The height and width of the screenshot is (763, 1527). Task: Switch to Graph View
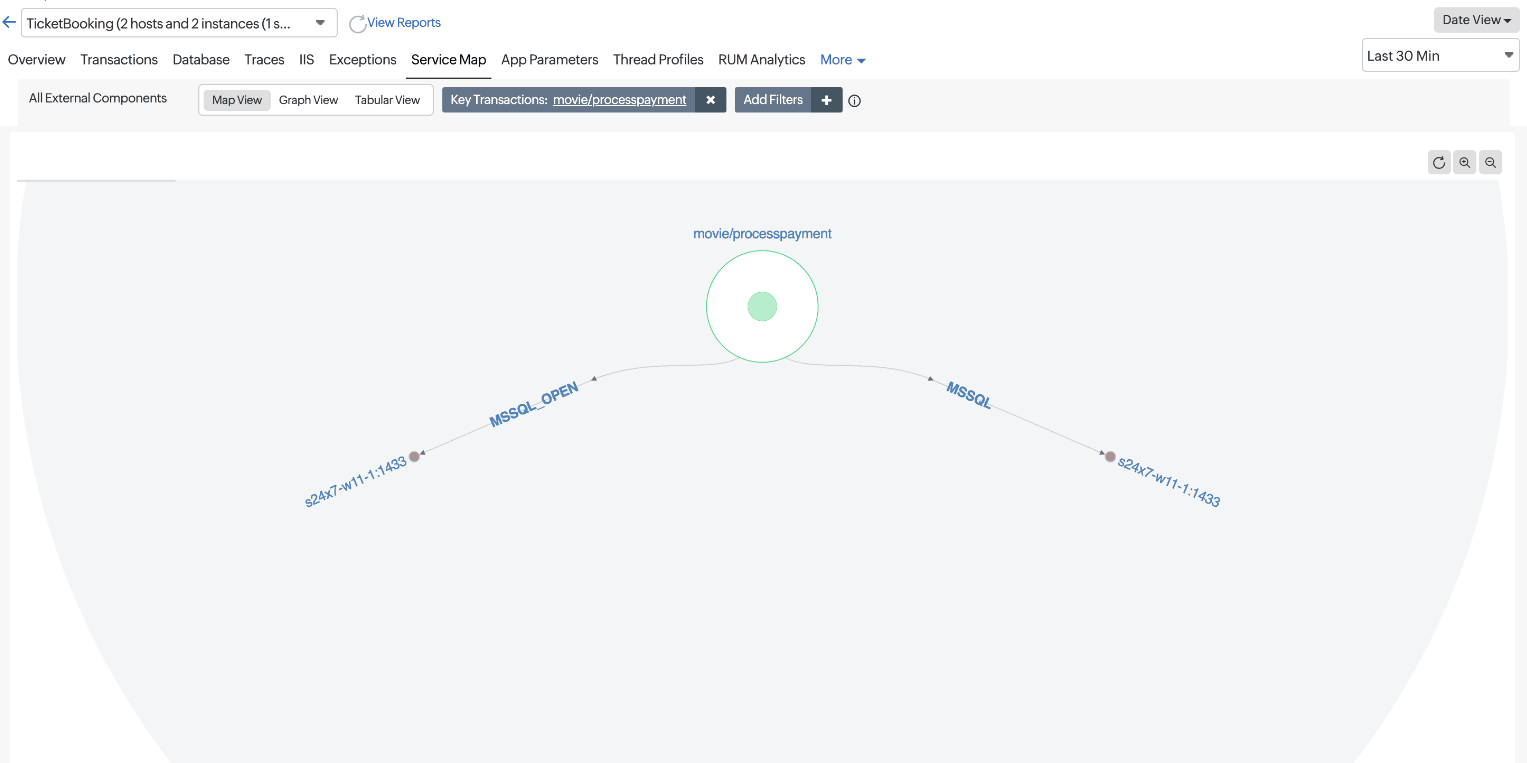click(308, 100)
